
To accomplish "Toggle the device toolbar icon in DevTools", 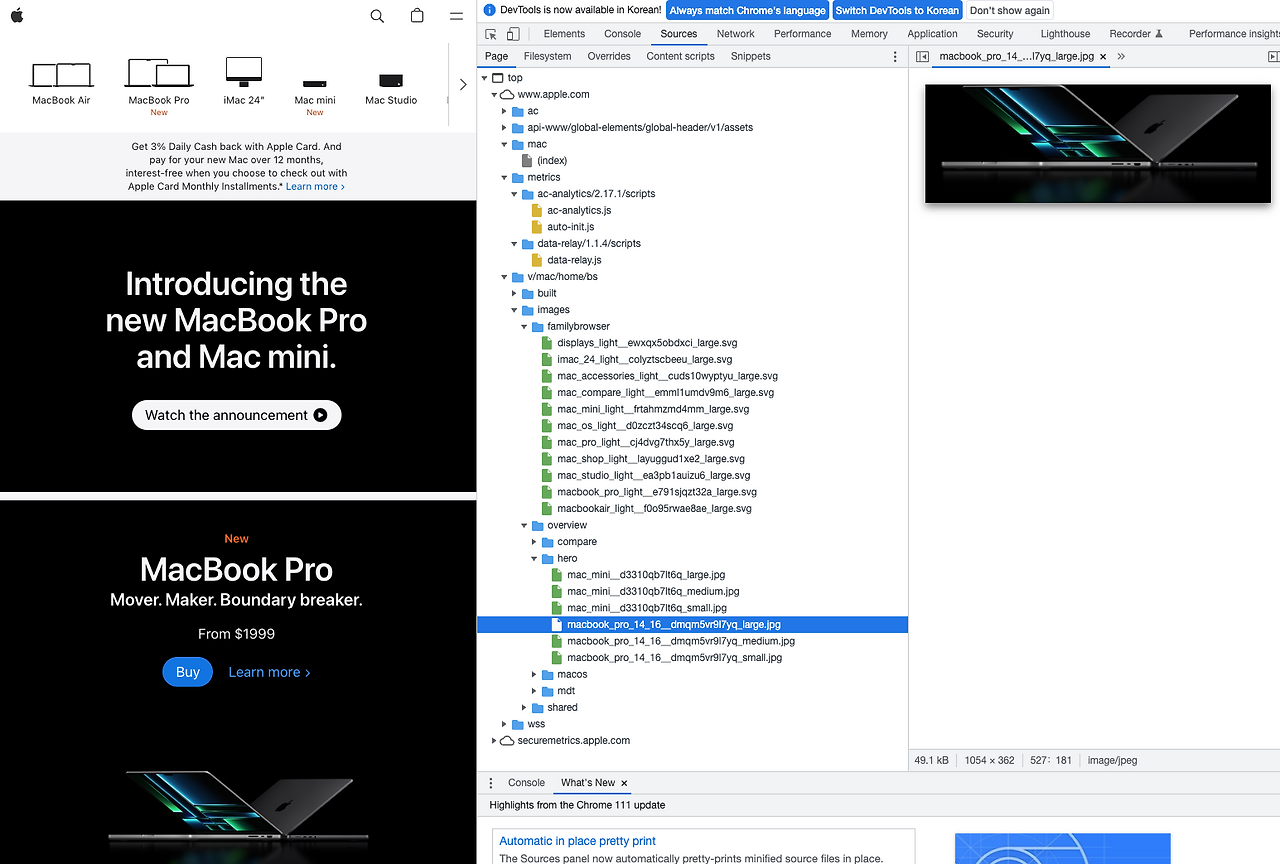I will coord(513,34).
